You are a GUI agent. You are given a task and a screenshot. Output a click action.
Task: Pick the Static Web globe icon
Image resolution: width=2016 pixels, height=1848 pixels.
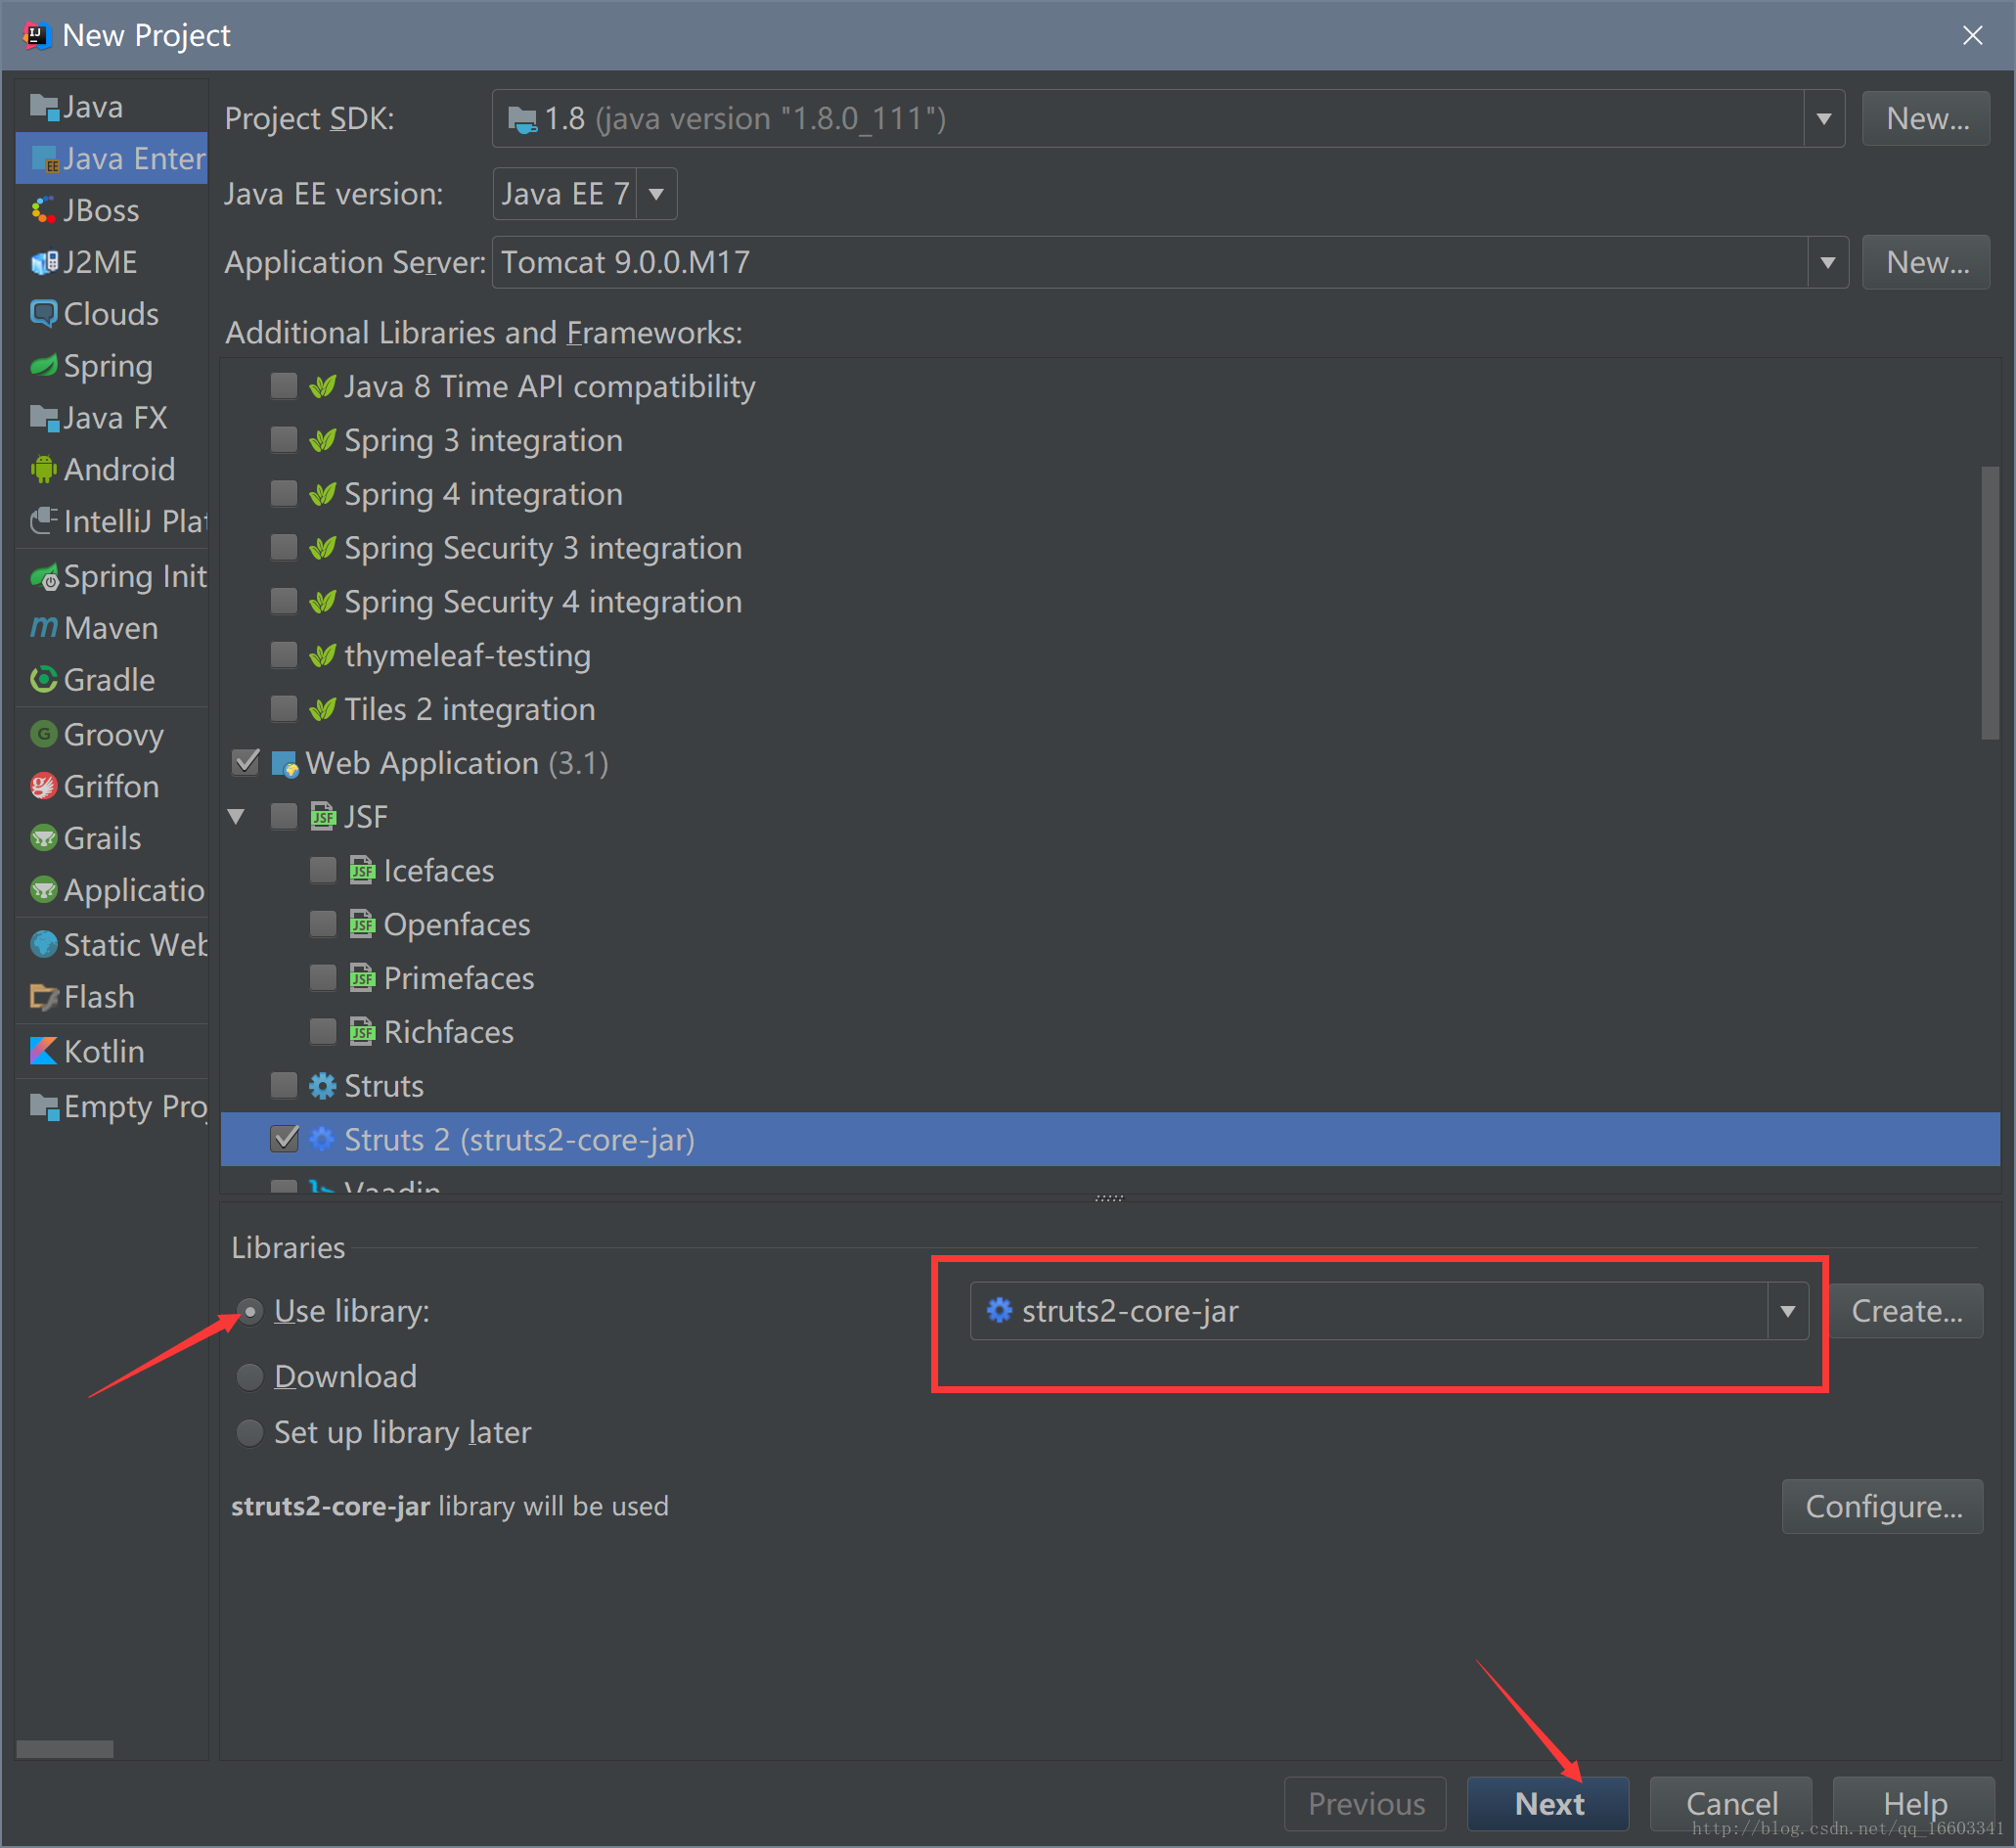coord(44,945)
